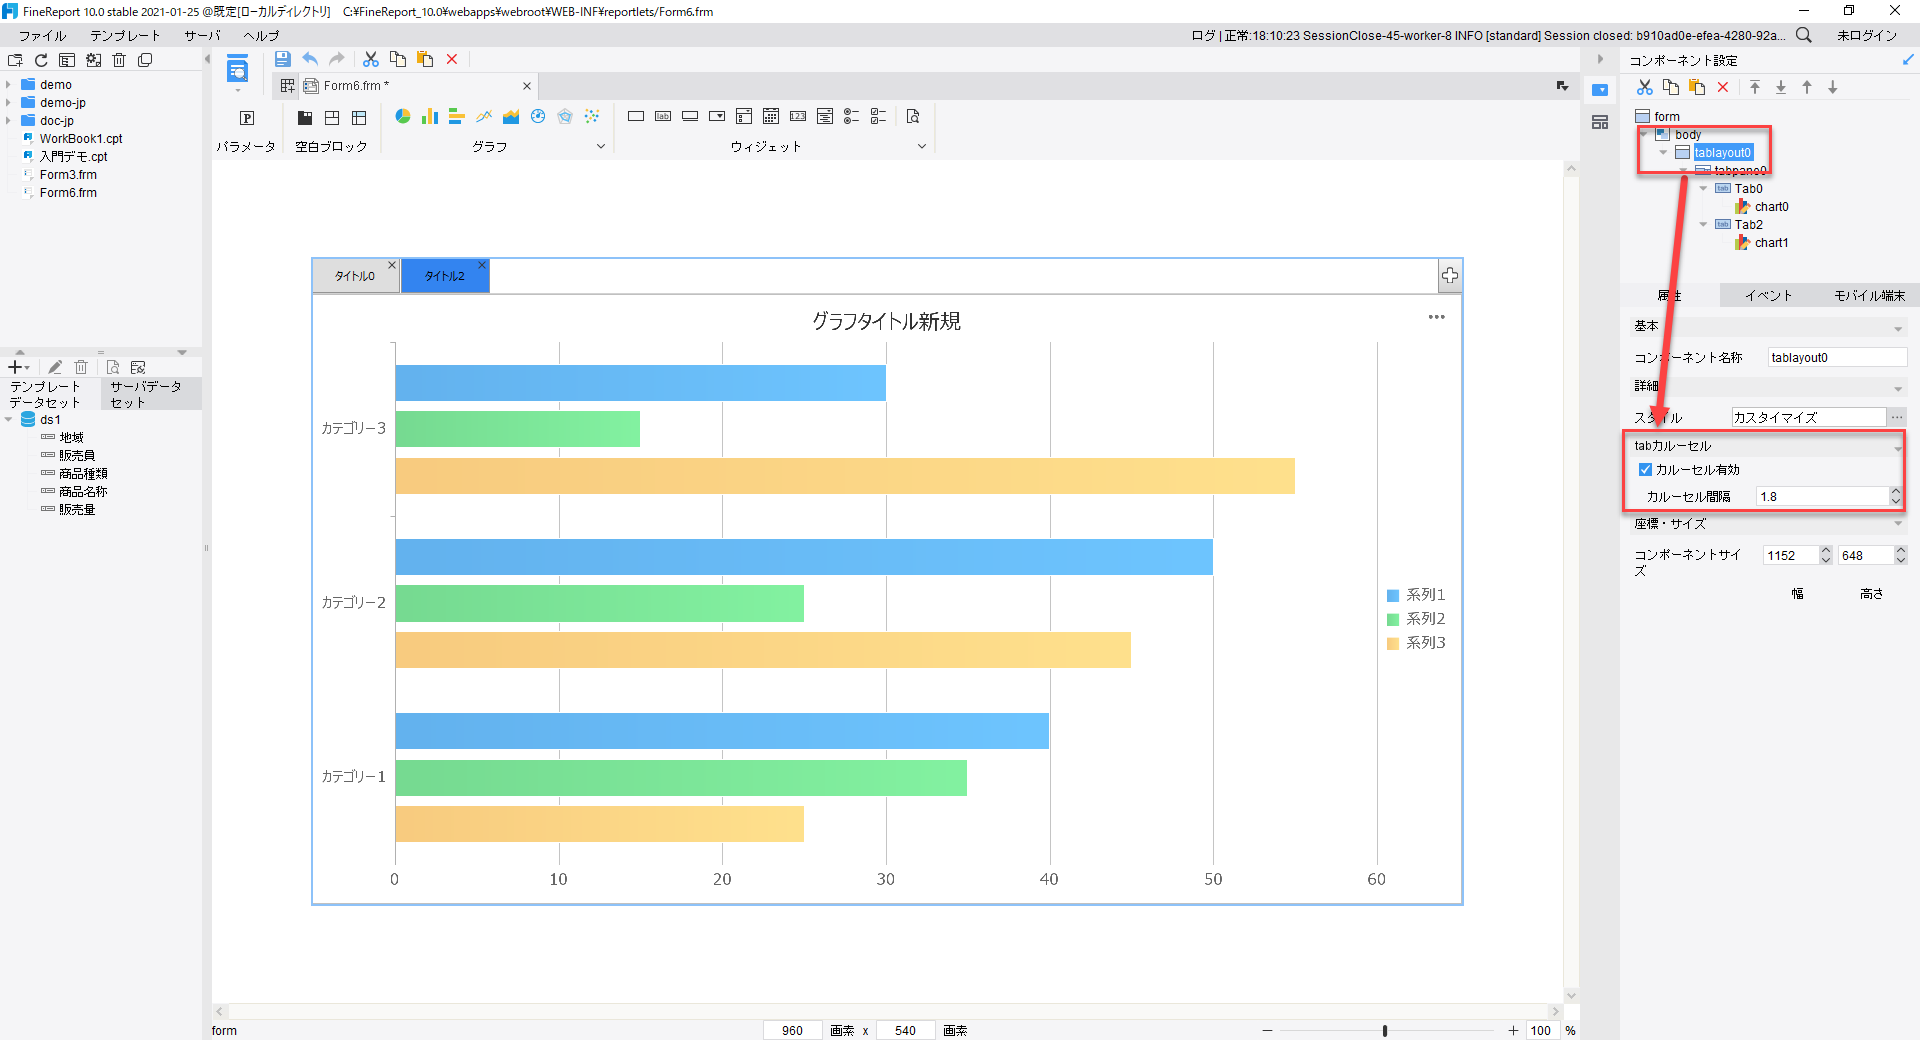Insert a gauge chart from the graph toolbar
The width and height of the screenshot is (1920, 1040).
[x=538, y=117]
